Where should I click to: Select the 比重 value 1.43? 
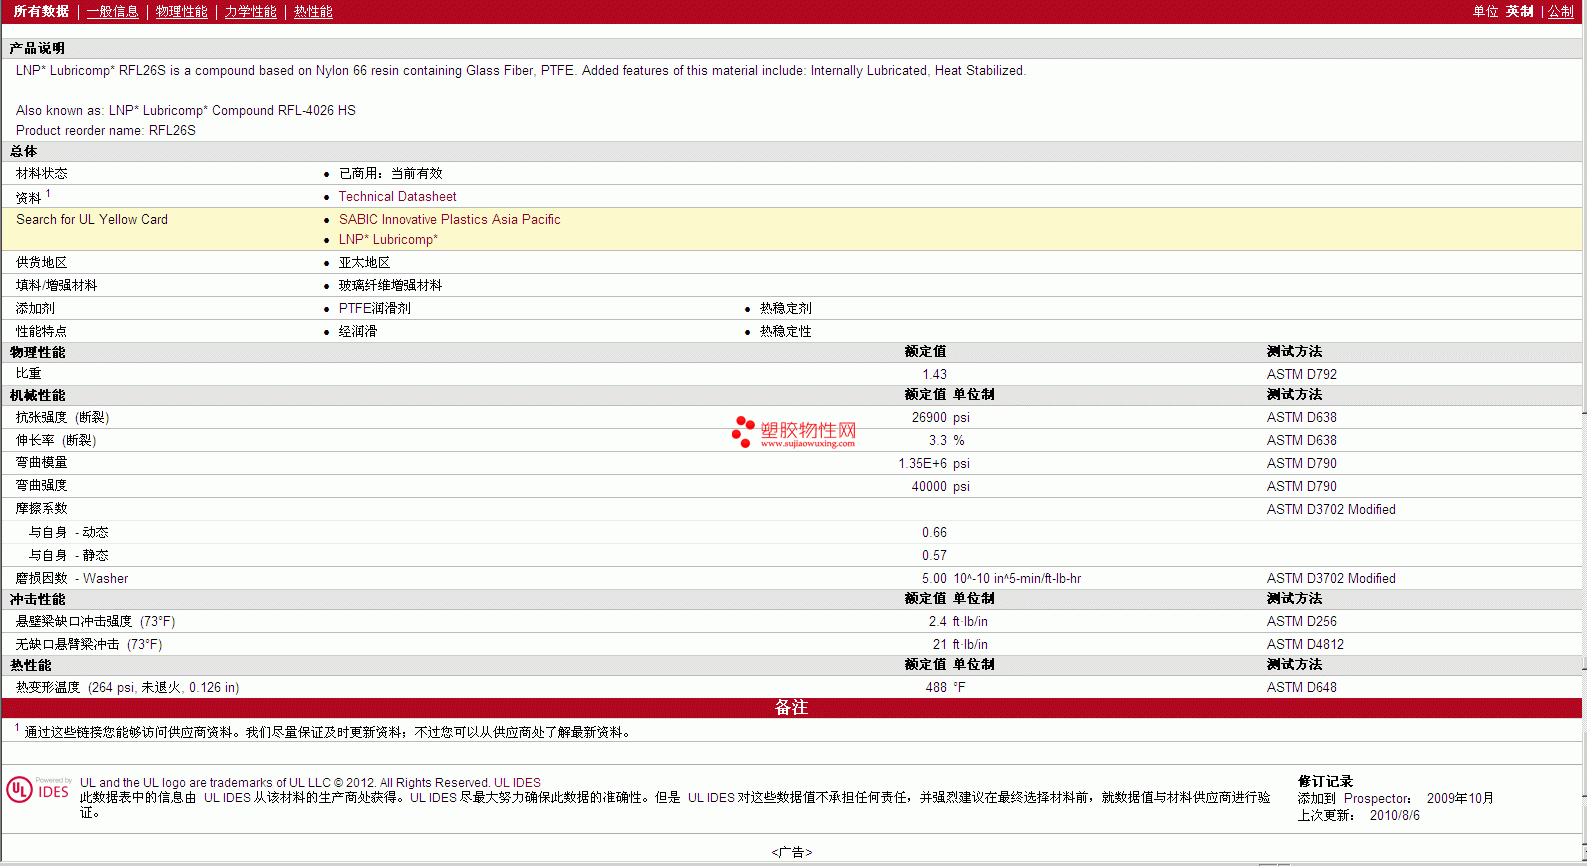[934, 375]
